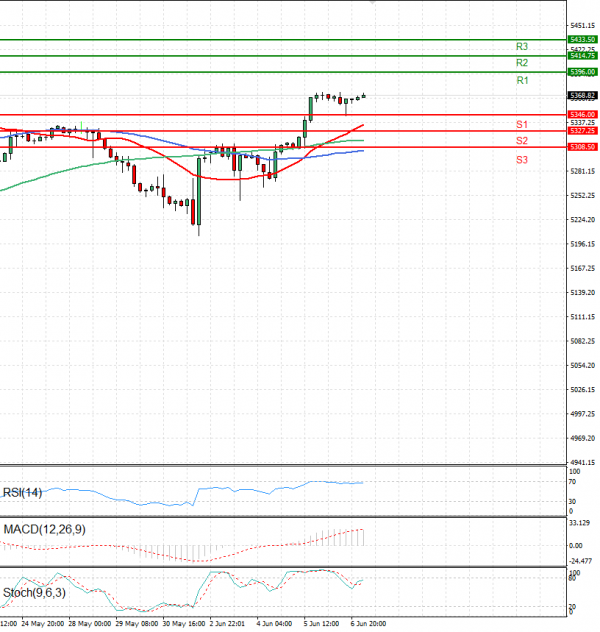Click the 5111.15 price axis value
This screenshot has height=632, width=600.
point(583,317)
